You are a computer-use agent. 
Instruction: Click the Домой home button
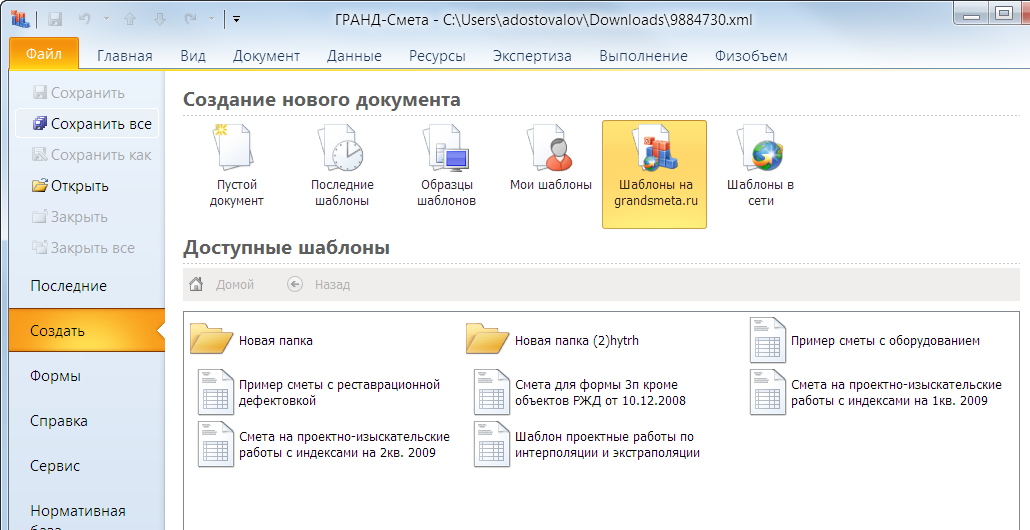[222, 284]
